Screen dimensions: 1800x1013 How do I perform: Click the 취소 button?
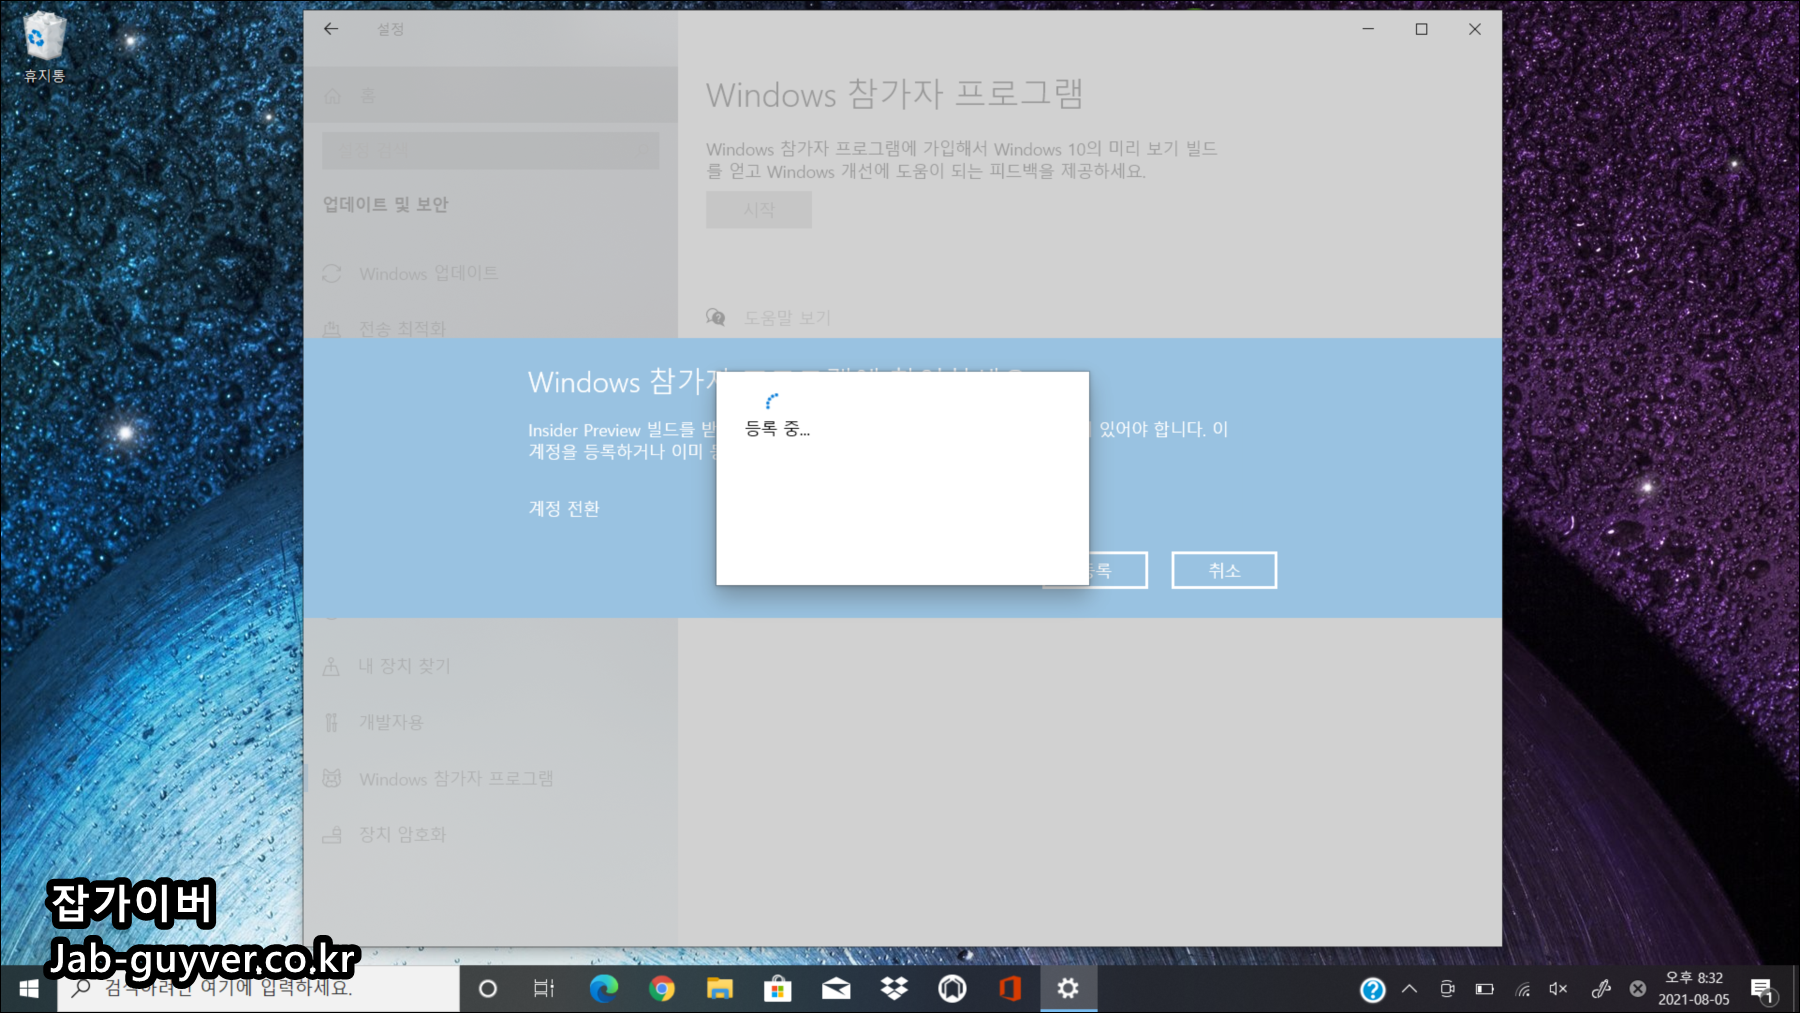click(1224, 570)
